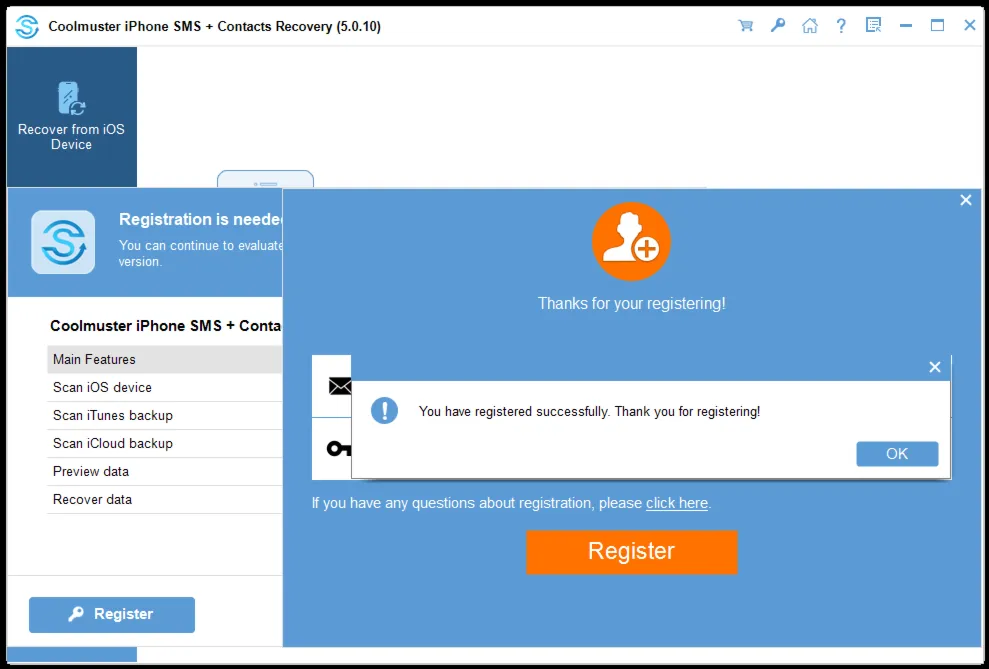Viewport: 989px width, 669px height.
Task: Click the orange add-user icon
Action: 631,241
